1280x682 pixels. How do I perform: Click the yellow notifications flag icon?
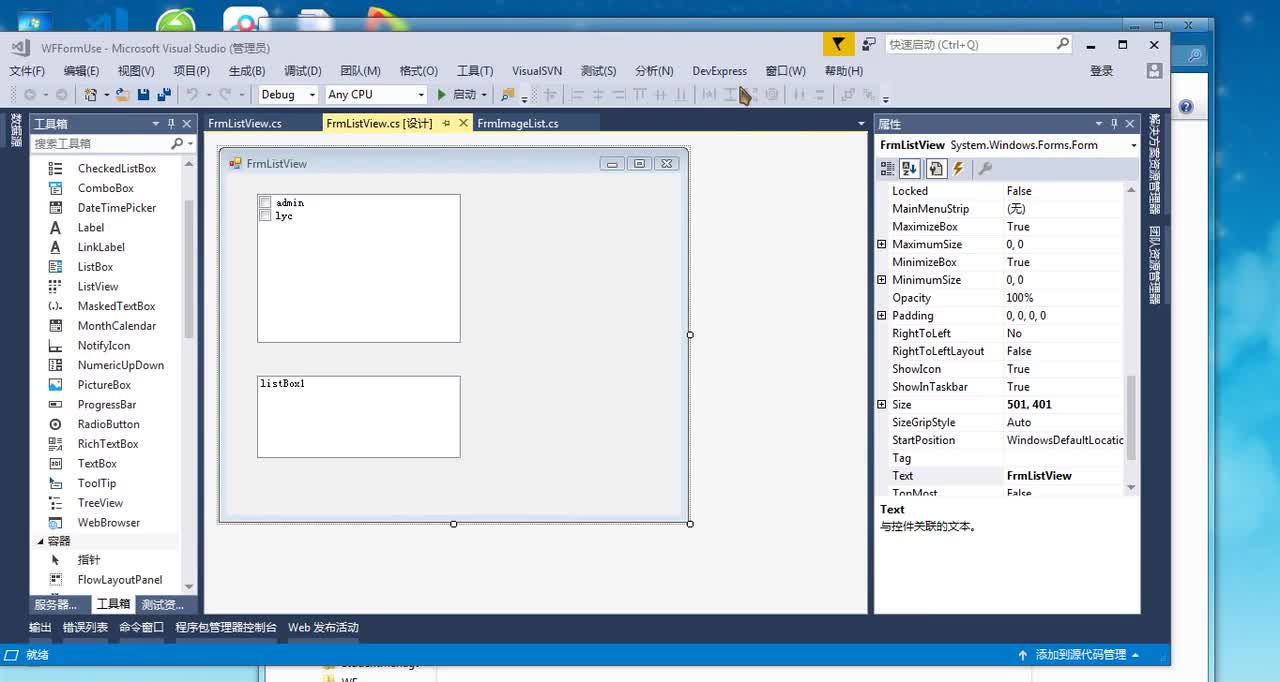[838, 44]
